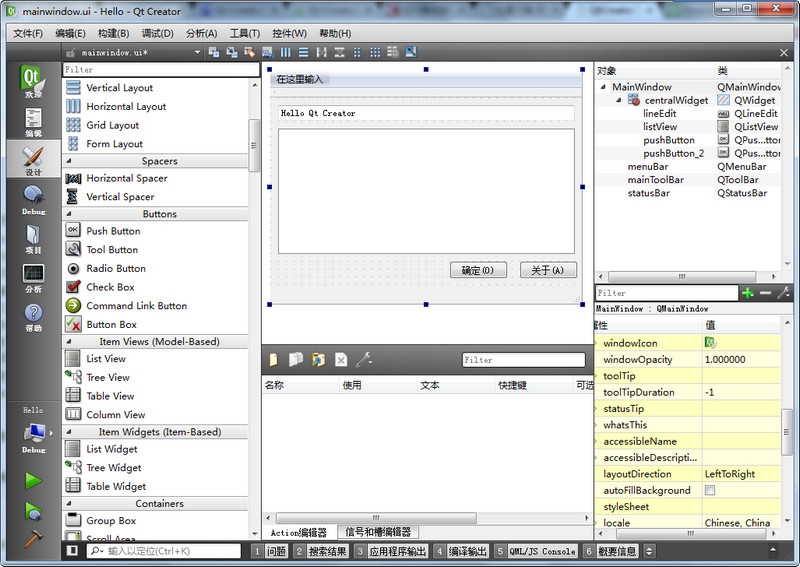The image size is (800, 567).
Task: Click the wrench icon in action editor toolbar
Action: [364, 359]
